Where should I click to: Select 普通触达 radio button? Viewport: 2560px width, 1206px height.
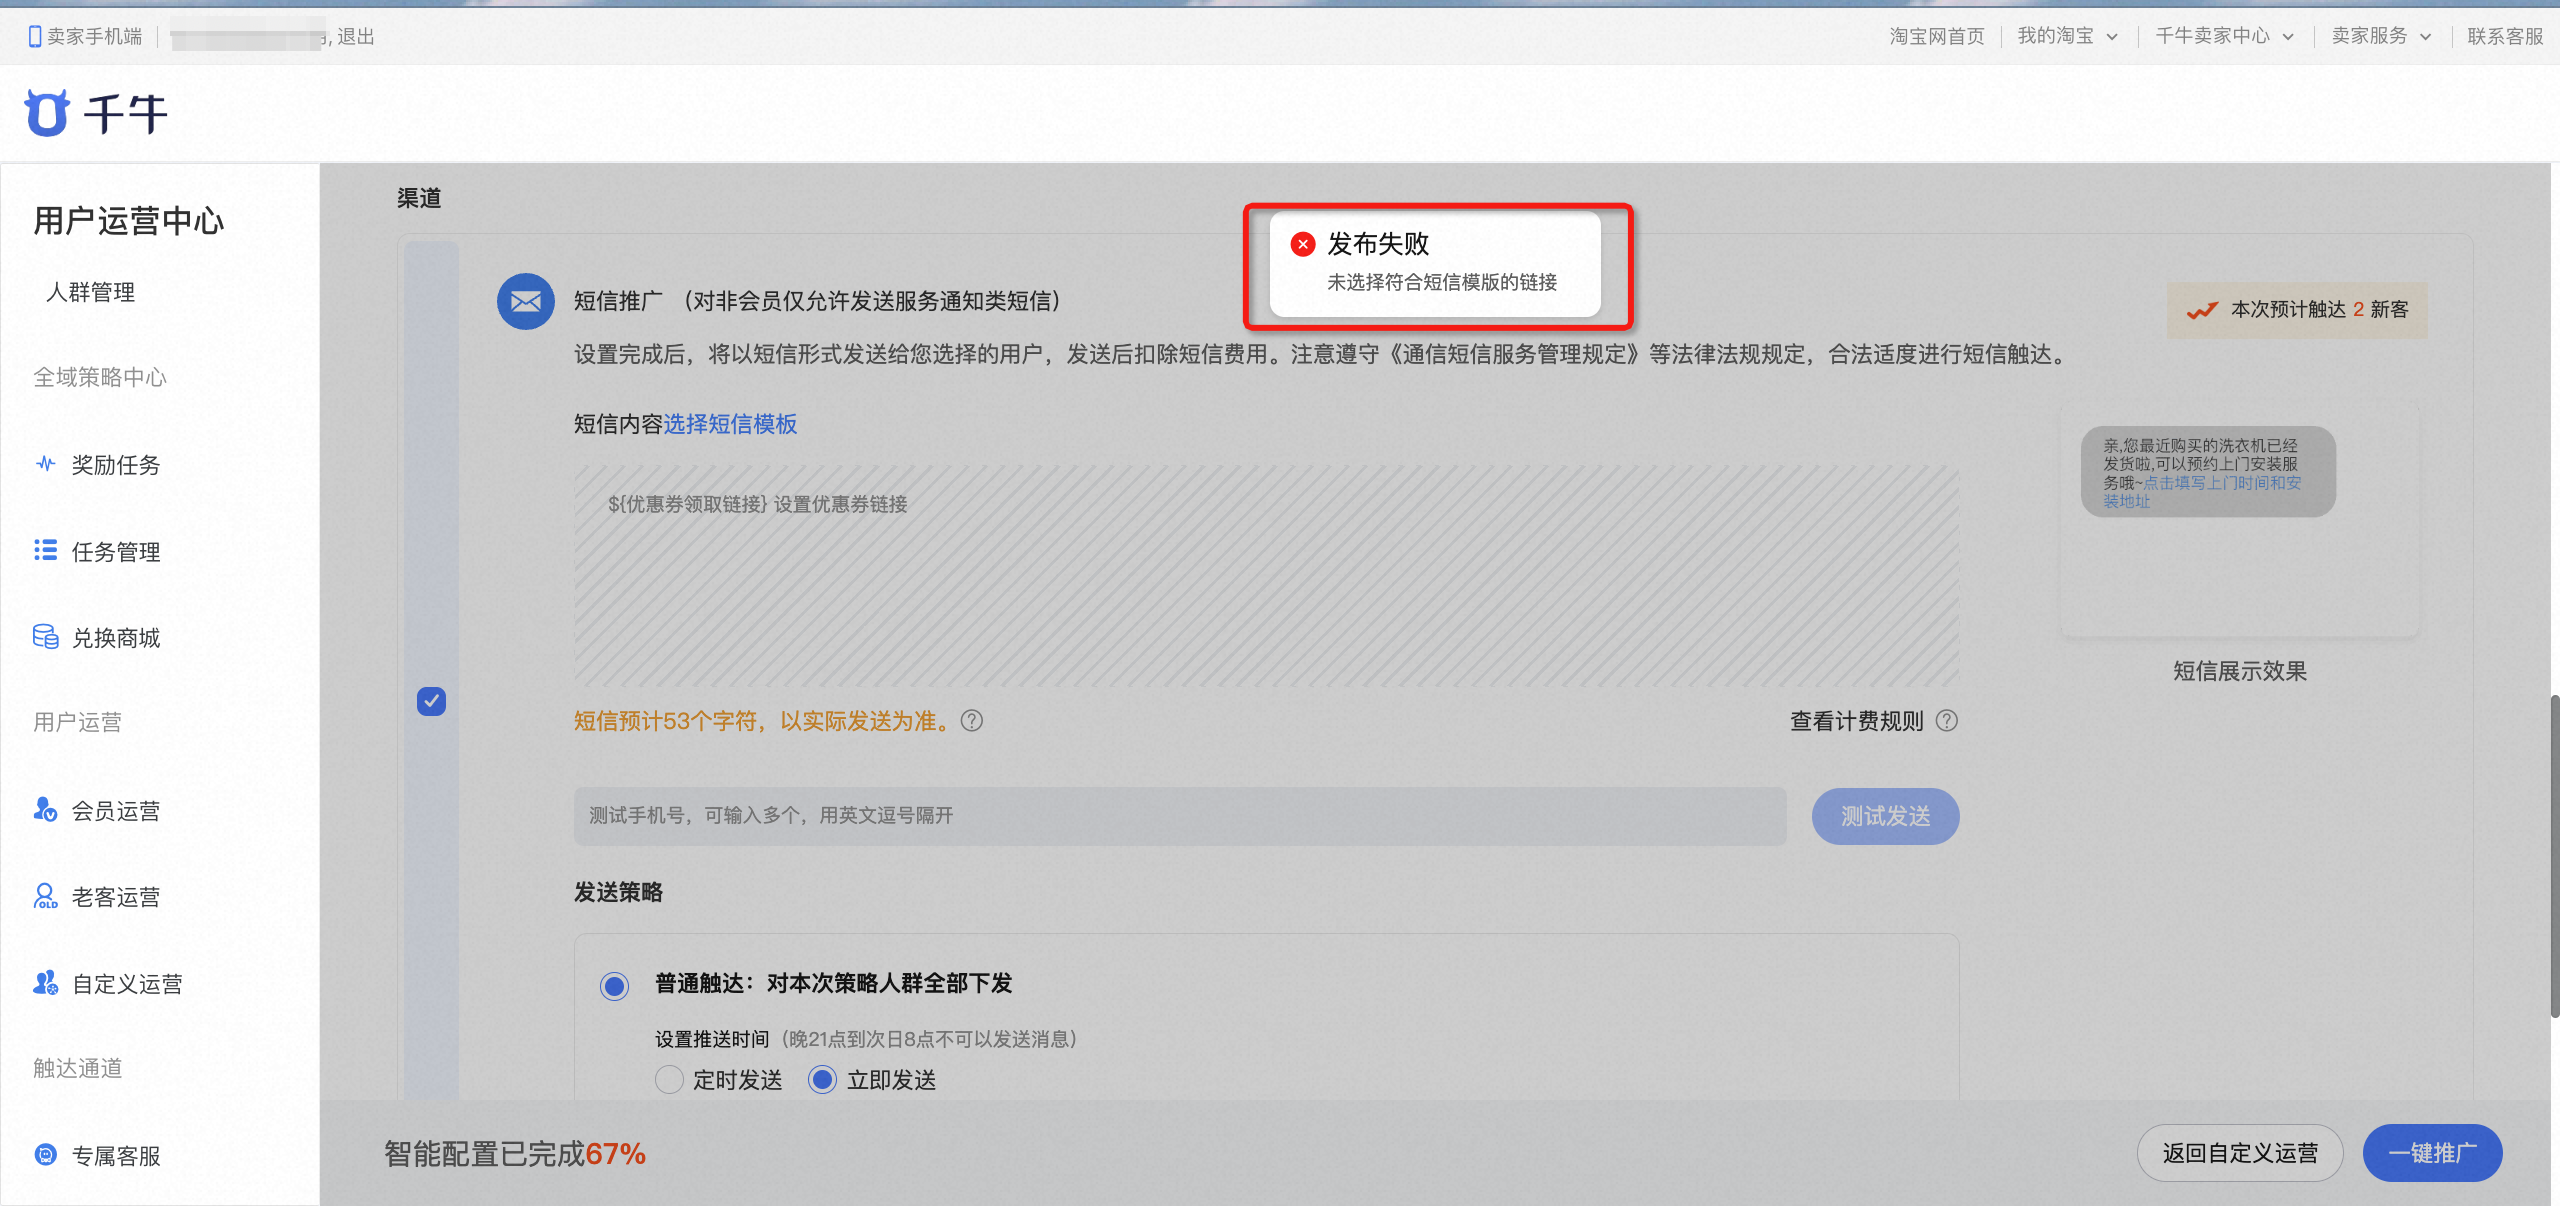click(x=614, y=986)
